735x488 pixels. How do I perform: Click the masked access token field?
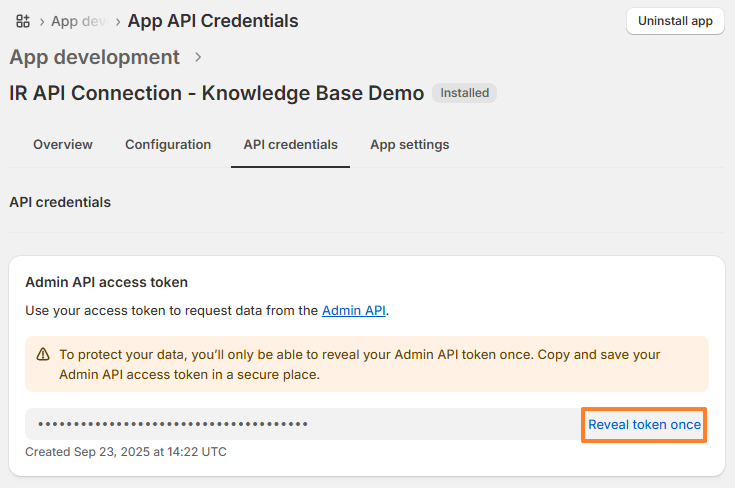300,424
